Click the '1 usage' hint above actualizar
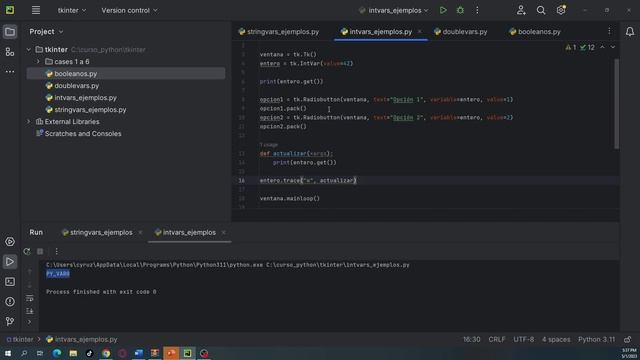Screen dimensions: 640x360 point(269,145)
